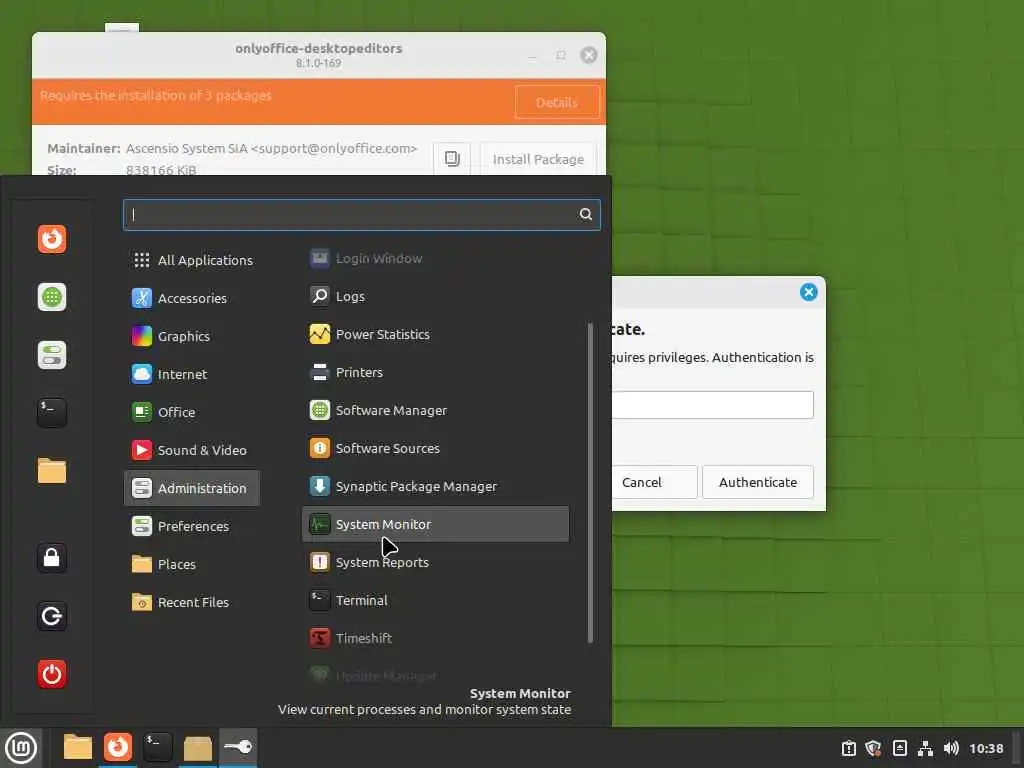
Task: Click the applications list scrollbar
Action: point(590,483)
